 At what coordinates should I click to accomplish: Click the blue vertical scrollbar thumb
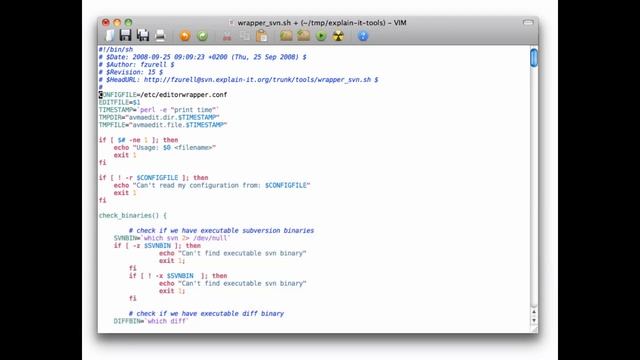pyautogui.click(x=533, y=58)
